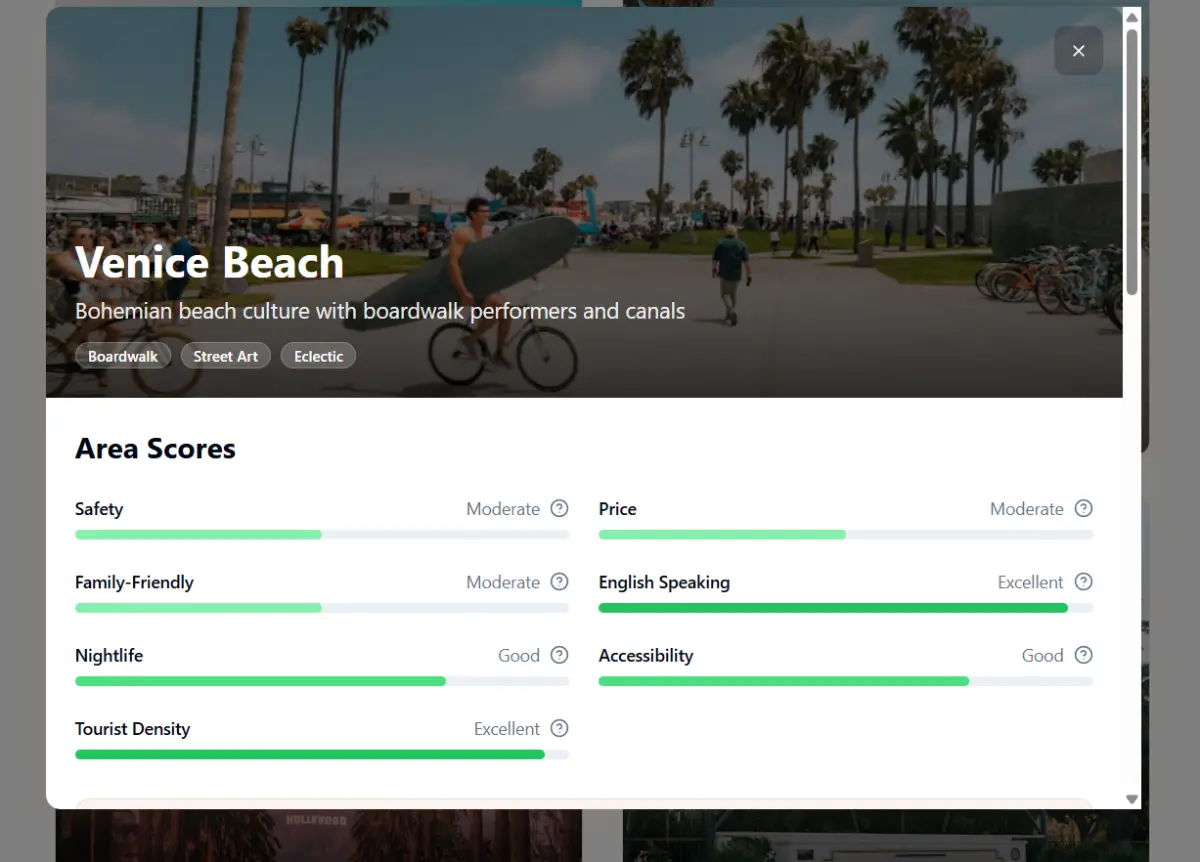Choose the Eclectic tag chip
1200x862 pixels.
point(318,356)
